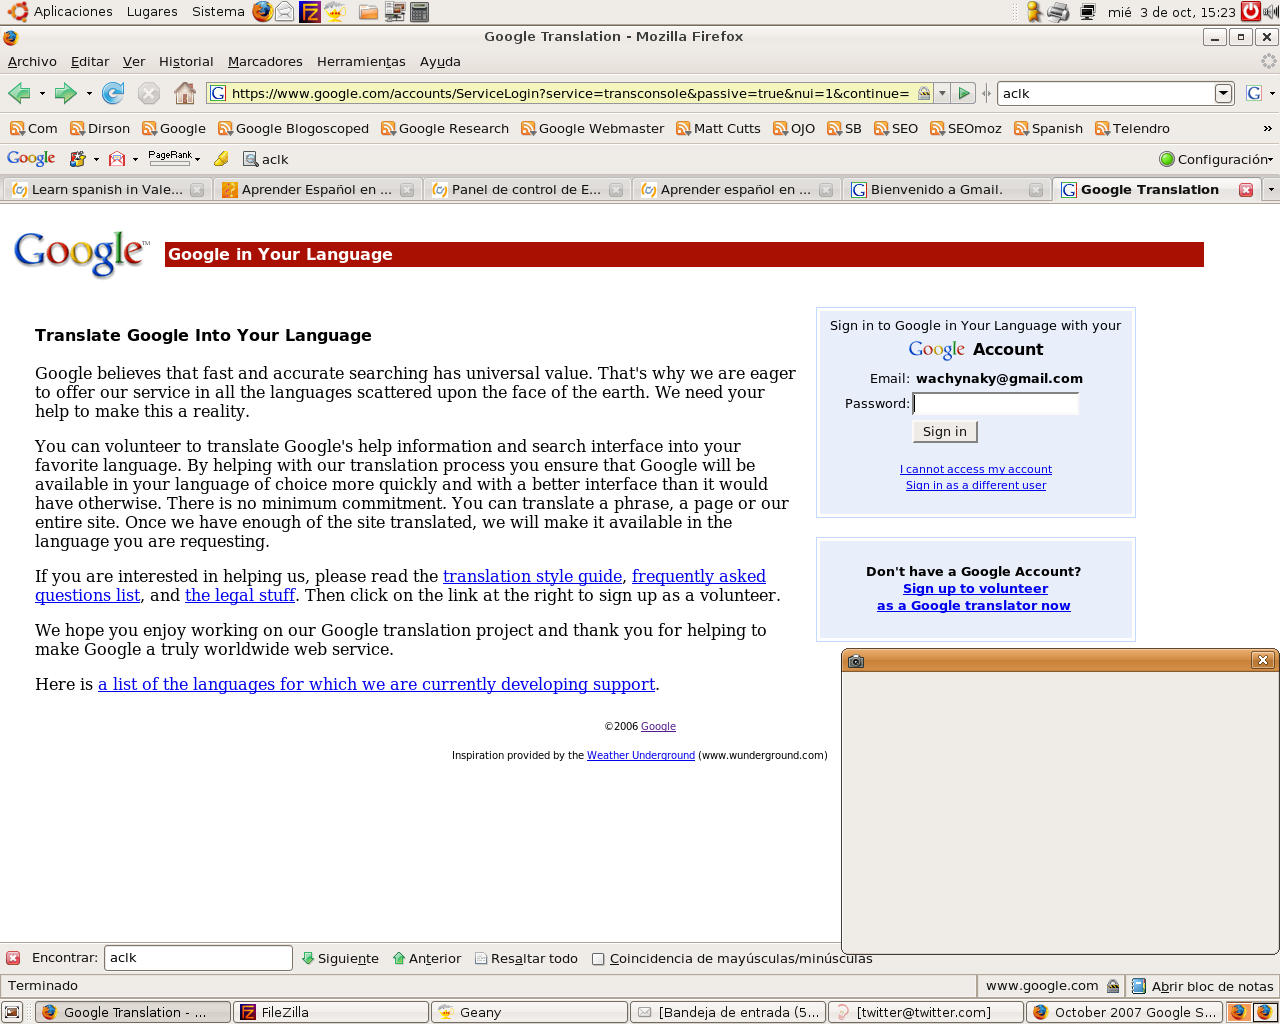
Task: Open the forward history dropdown arrow
Action: pyautogui.click(x=89, y=93)
